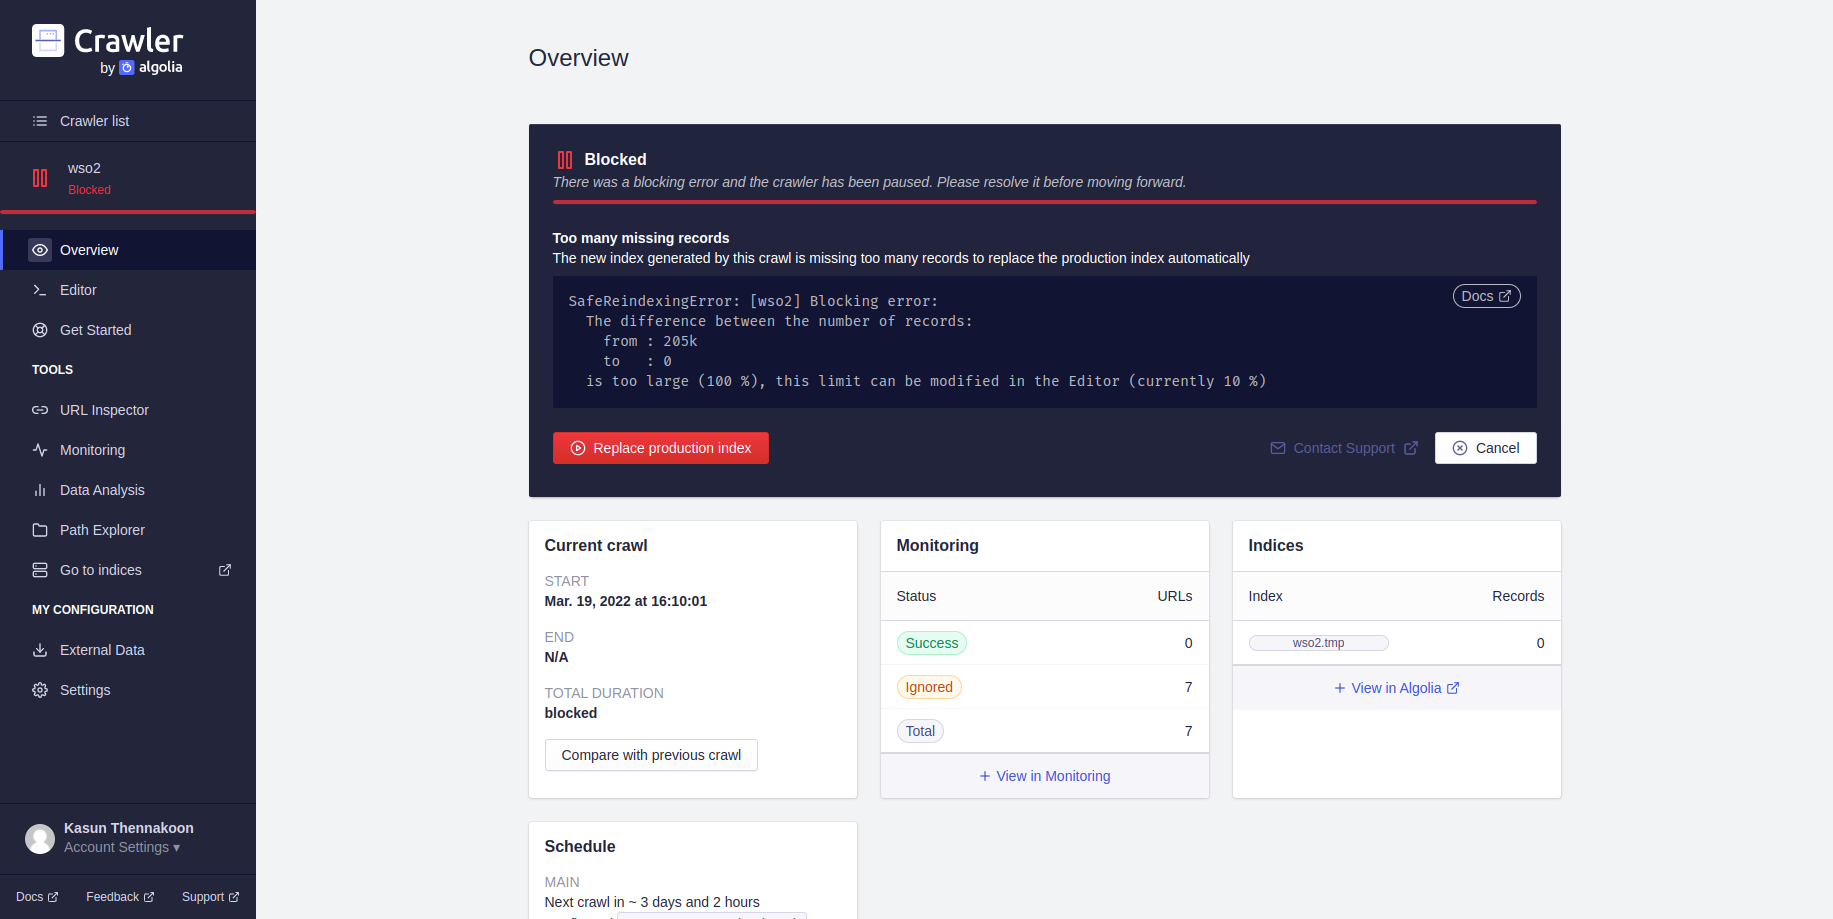Click the Go to indices external link icon

pyautogui.click(x=224, y=570)
